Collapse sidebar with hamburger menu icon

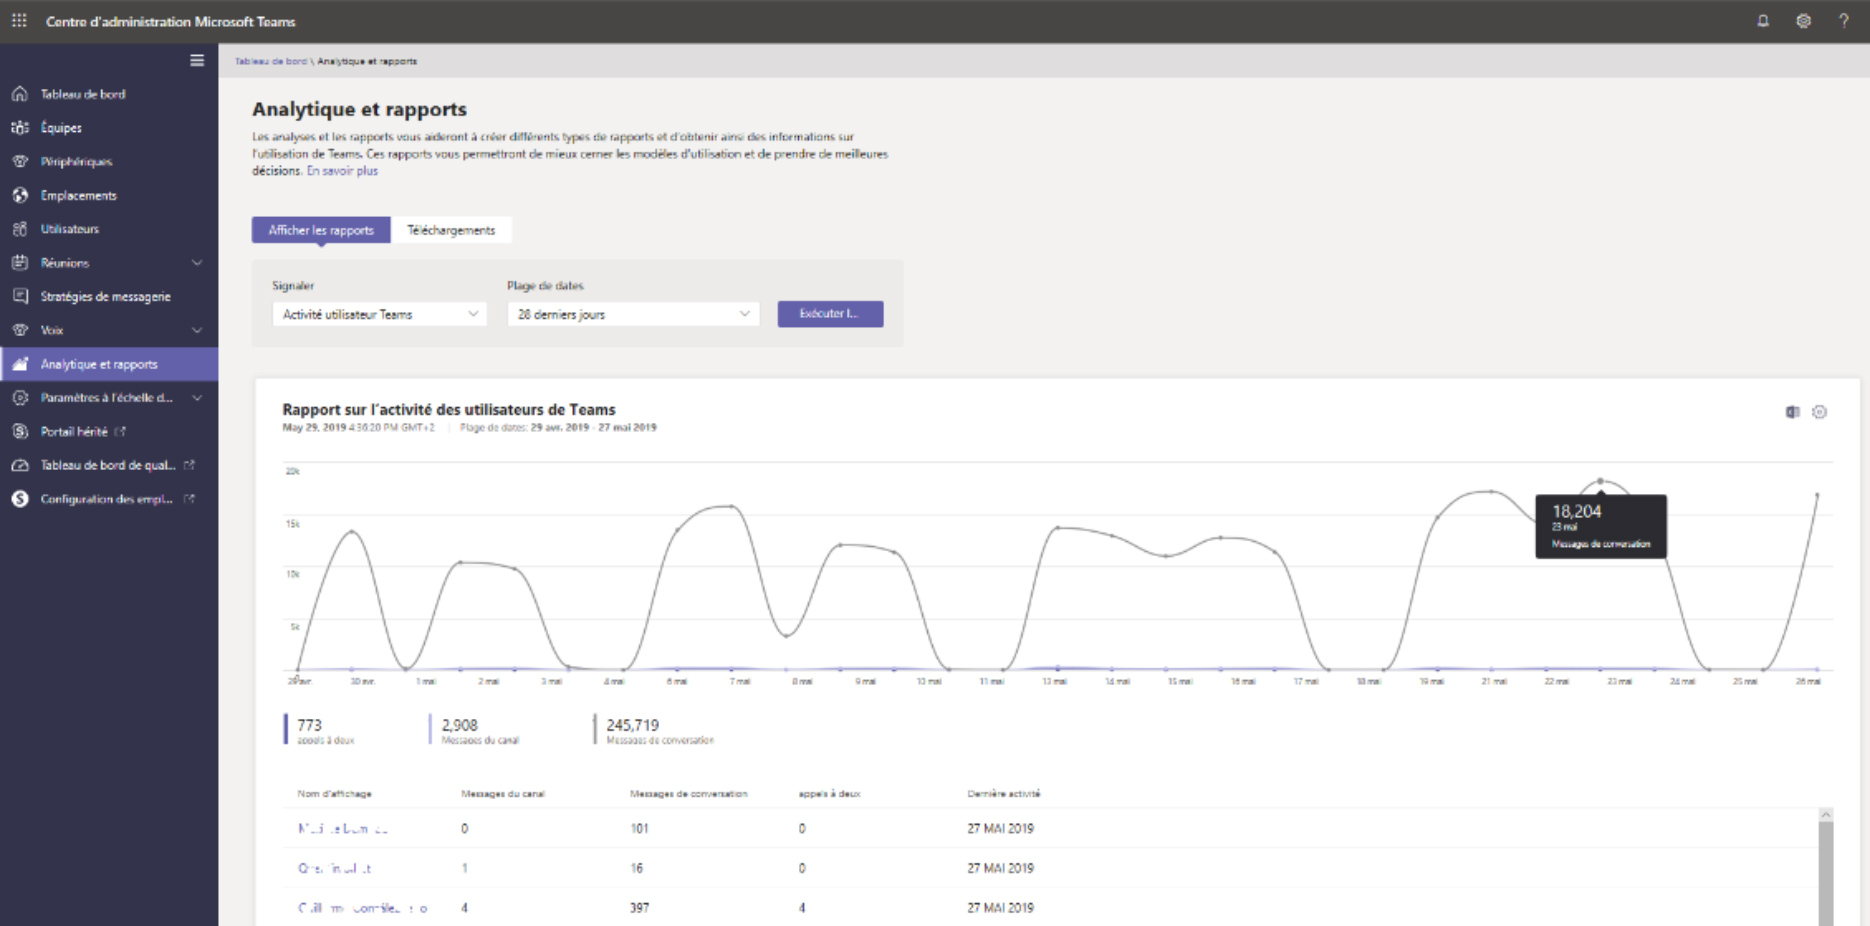pyautogui.click(x=197, y=60)
